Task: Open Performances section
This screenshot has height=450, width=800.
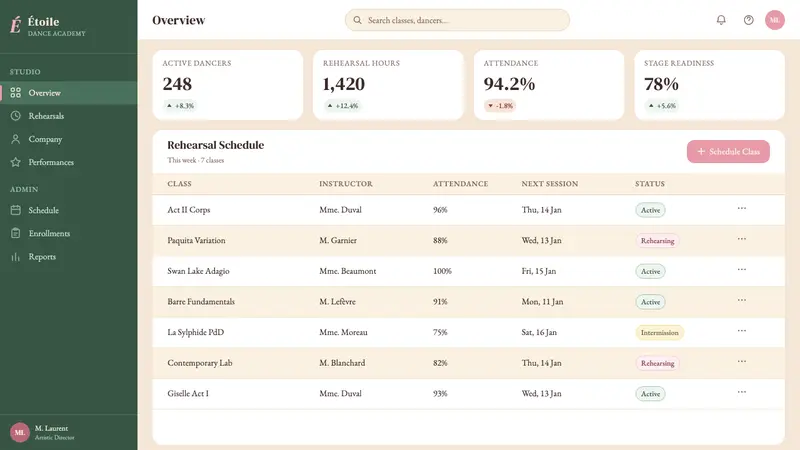Action: click(68, 162)
